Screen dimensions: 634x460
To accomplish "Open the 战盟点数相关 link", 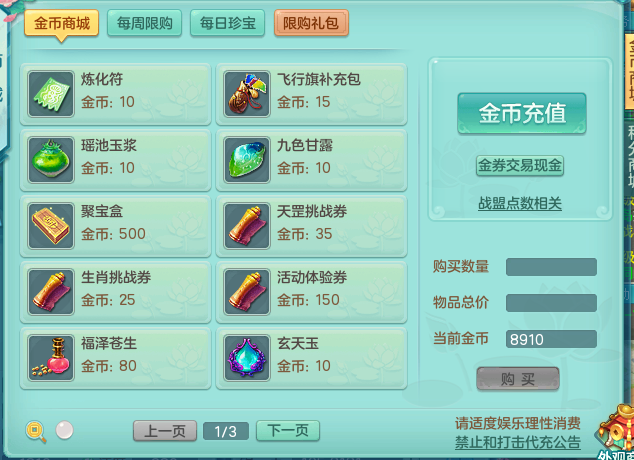I will tap(520, 203).
